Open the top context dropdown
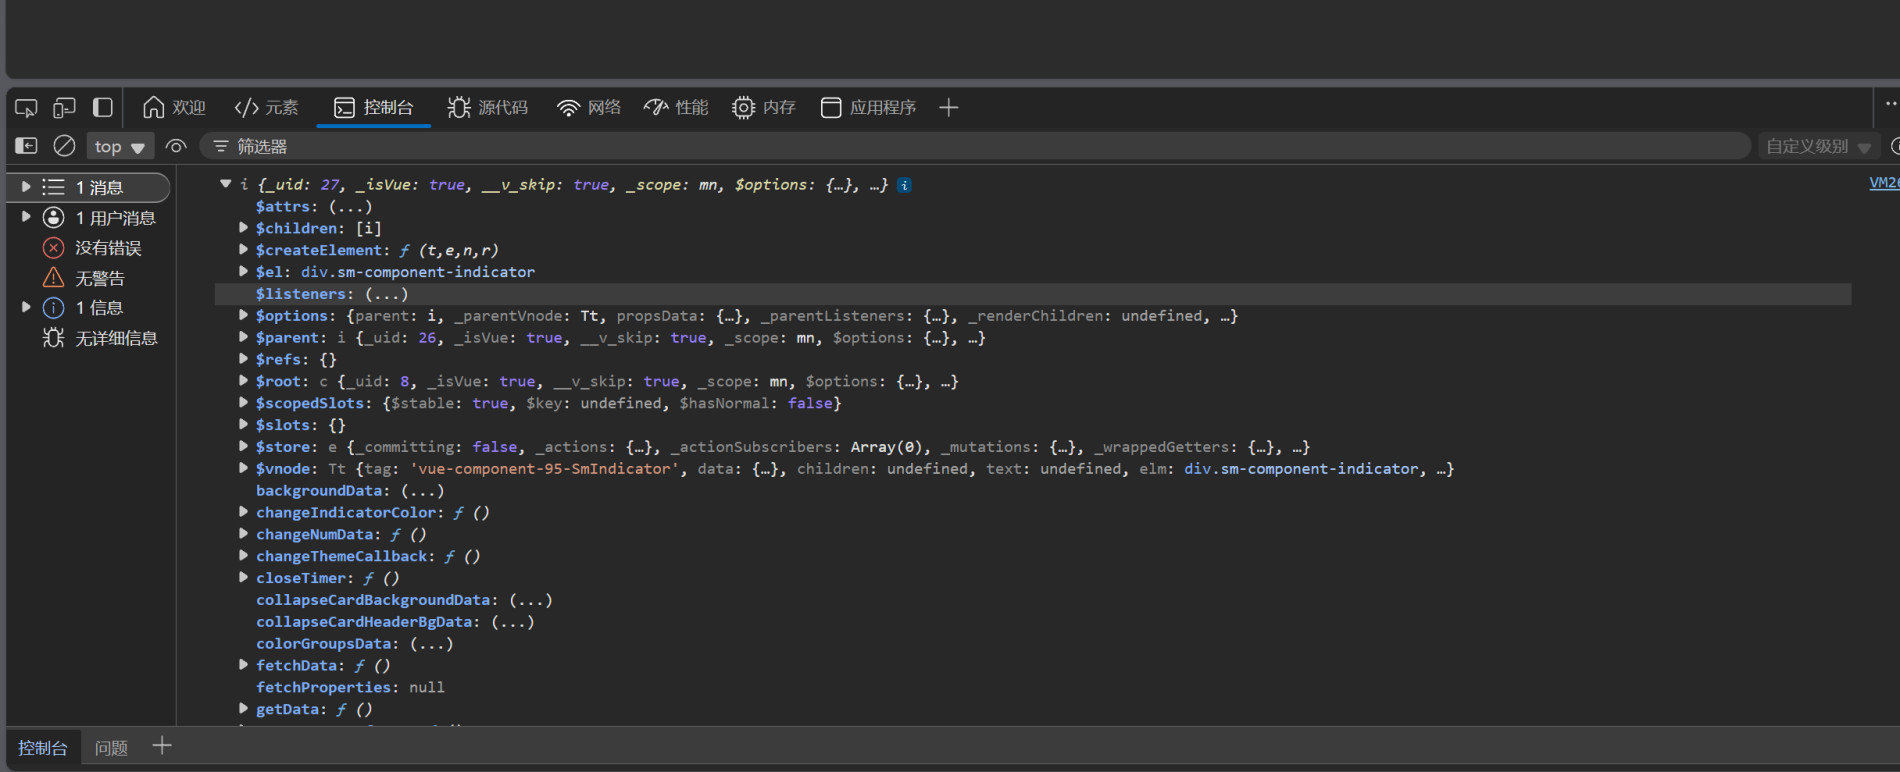Screen dimensions: 1900x772 pyautogui.click(x=119, y=146)
